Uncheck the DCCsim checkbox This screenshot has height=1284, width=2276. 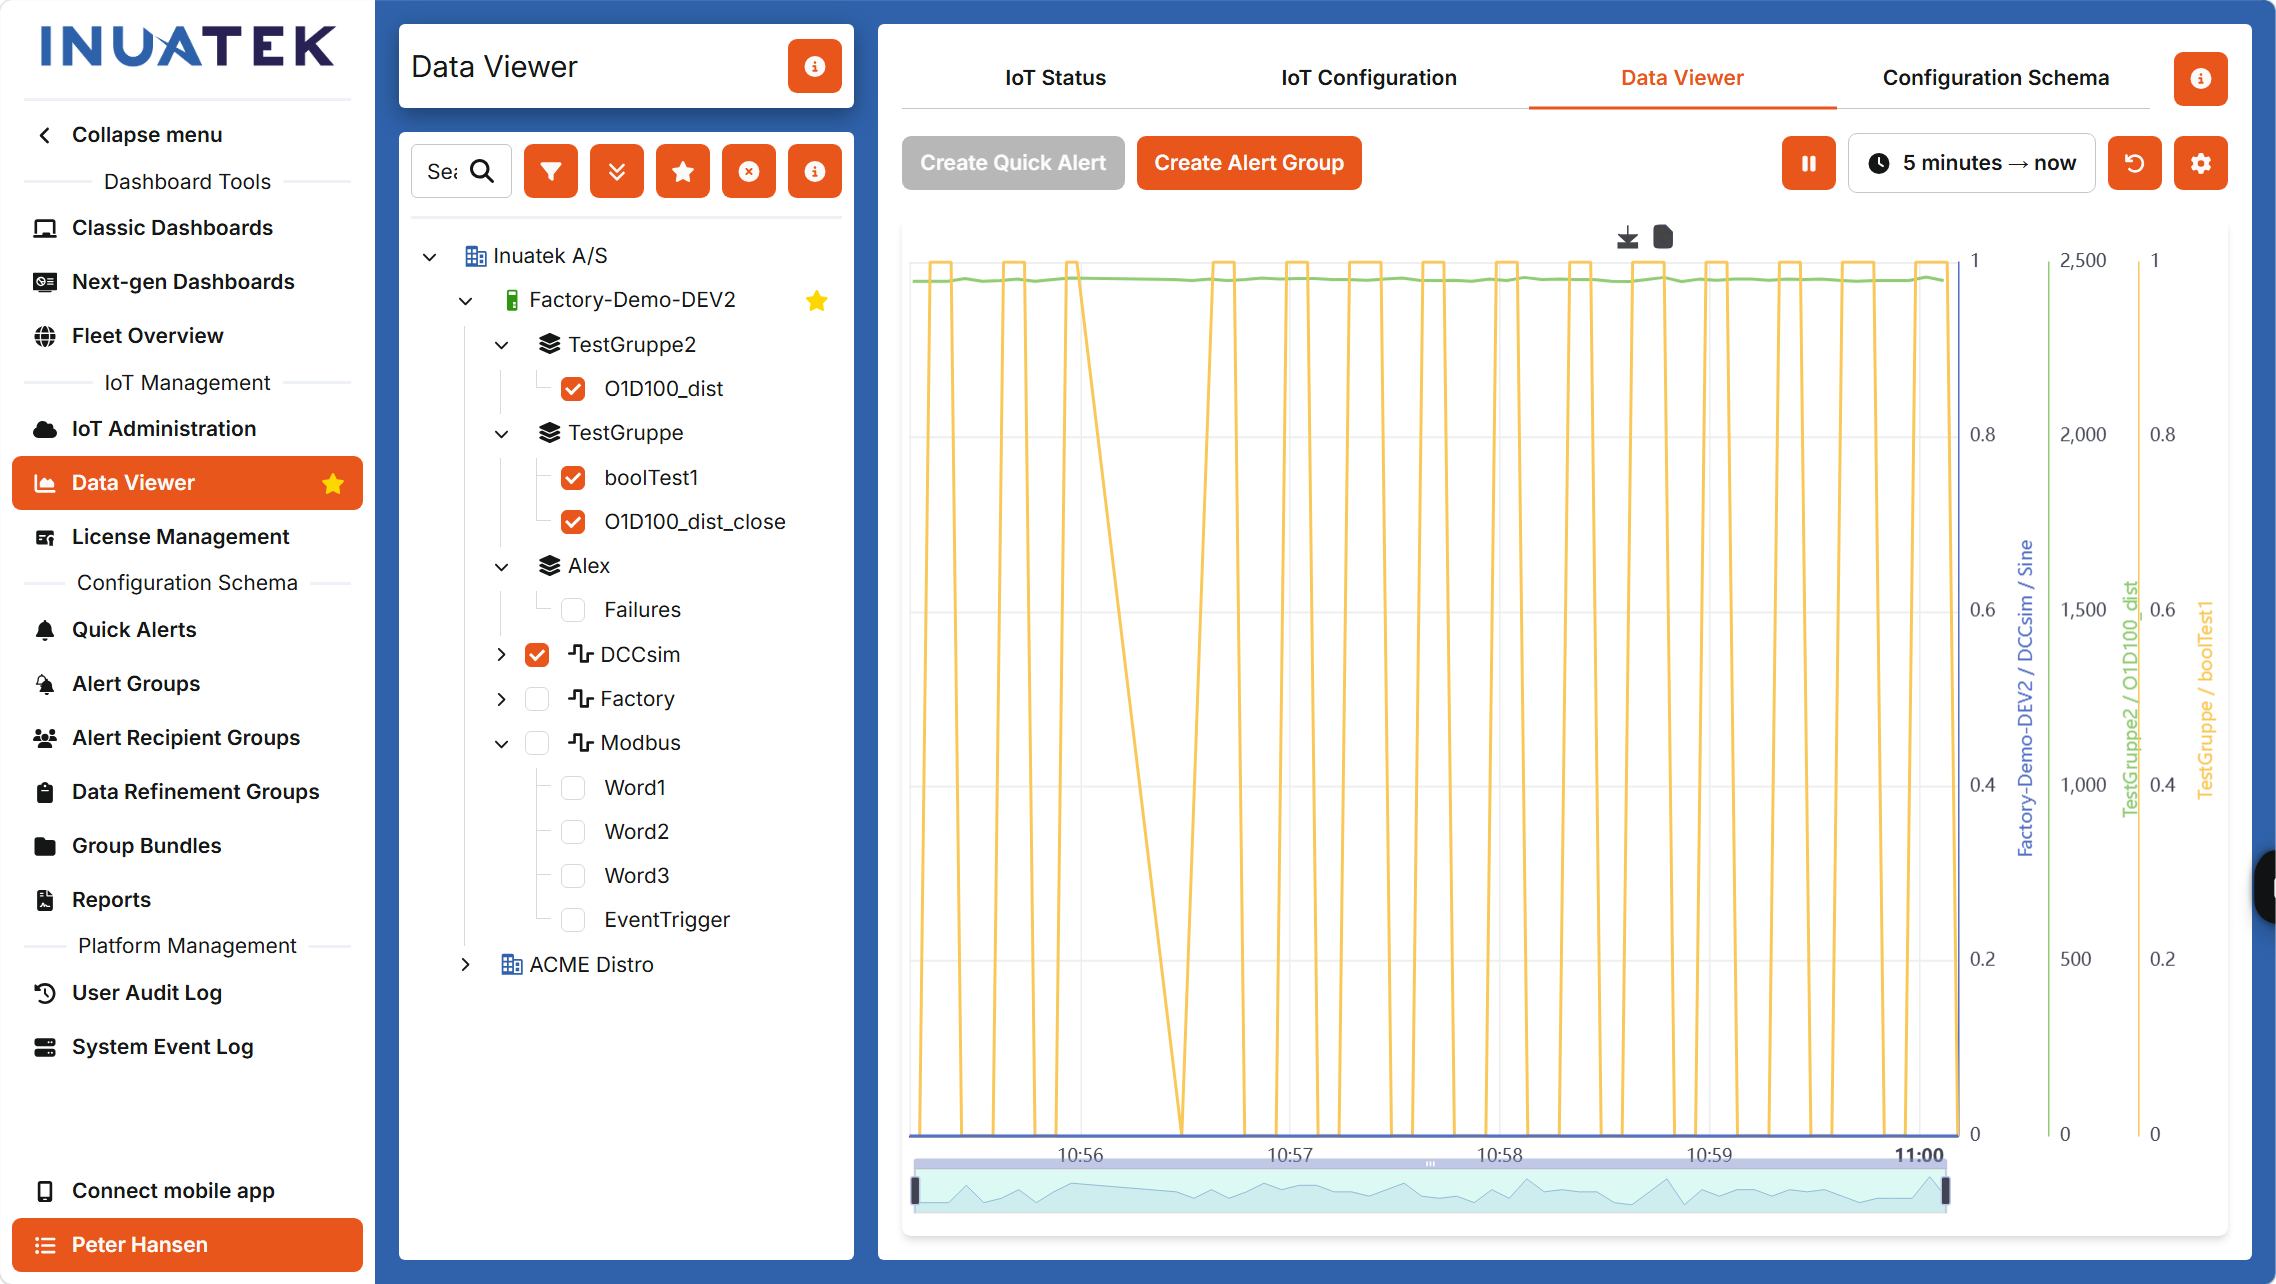[537, 655]
